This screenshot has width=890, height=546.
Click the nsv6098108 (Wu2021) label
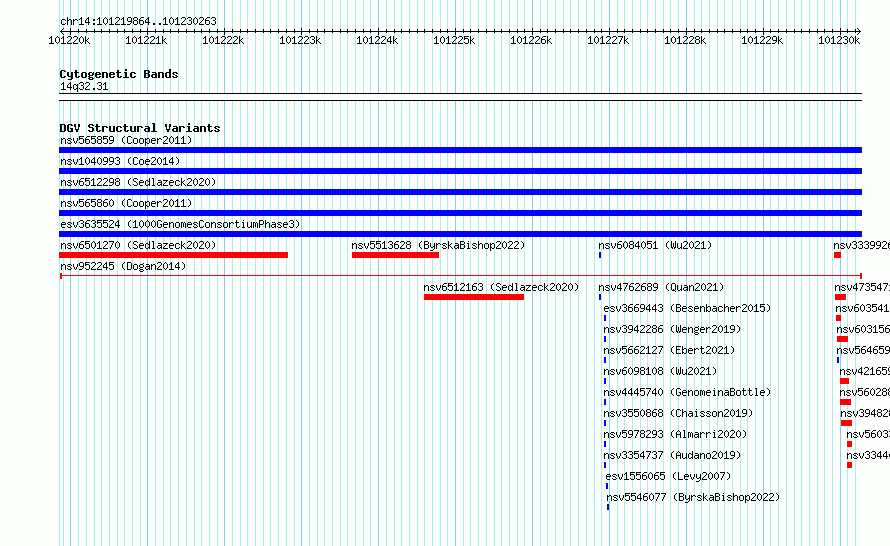pos(660,371)
